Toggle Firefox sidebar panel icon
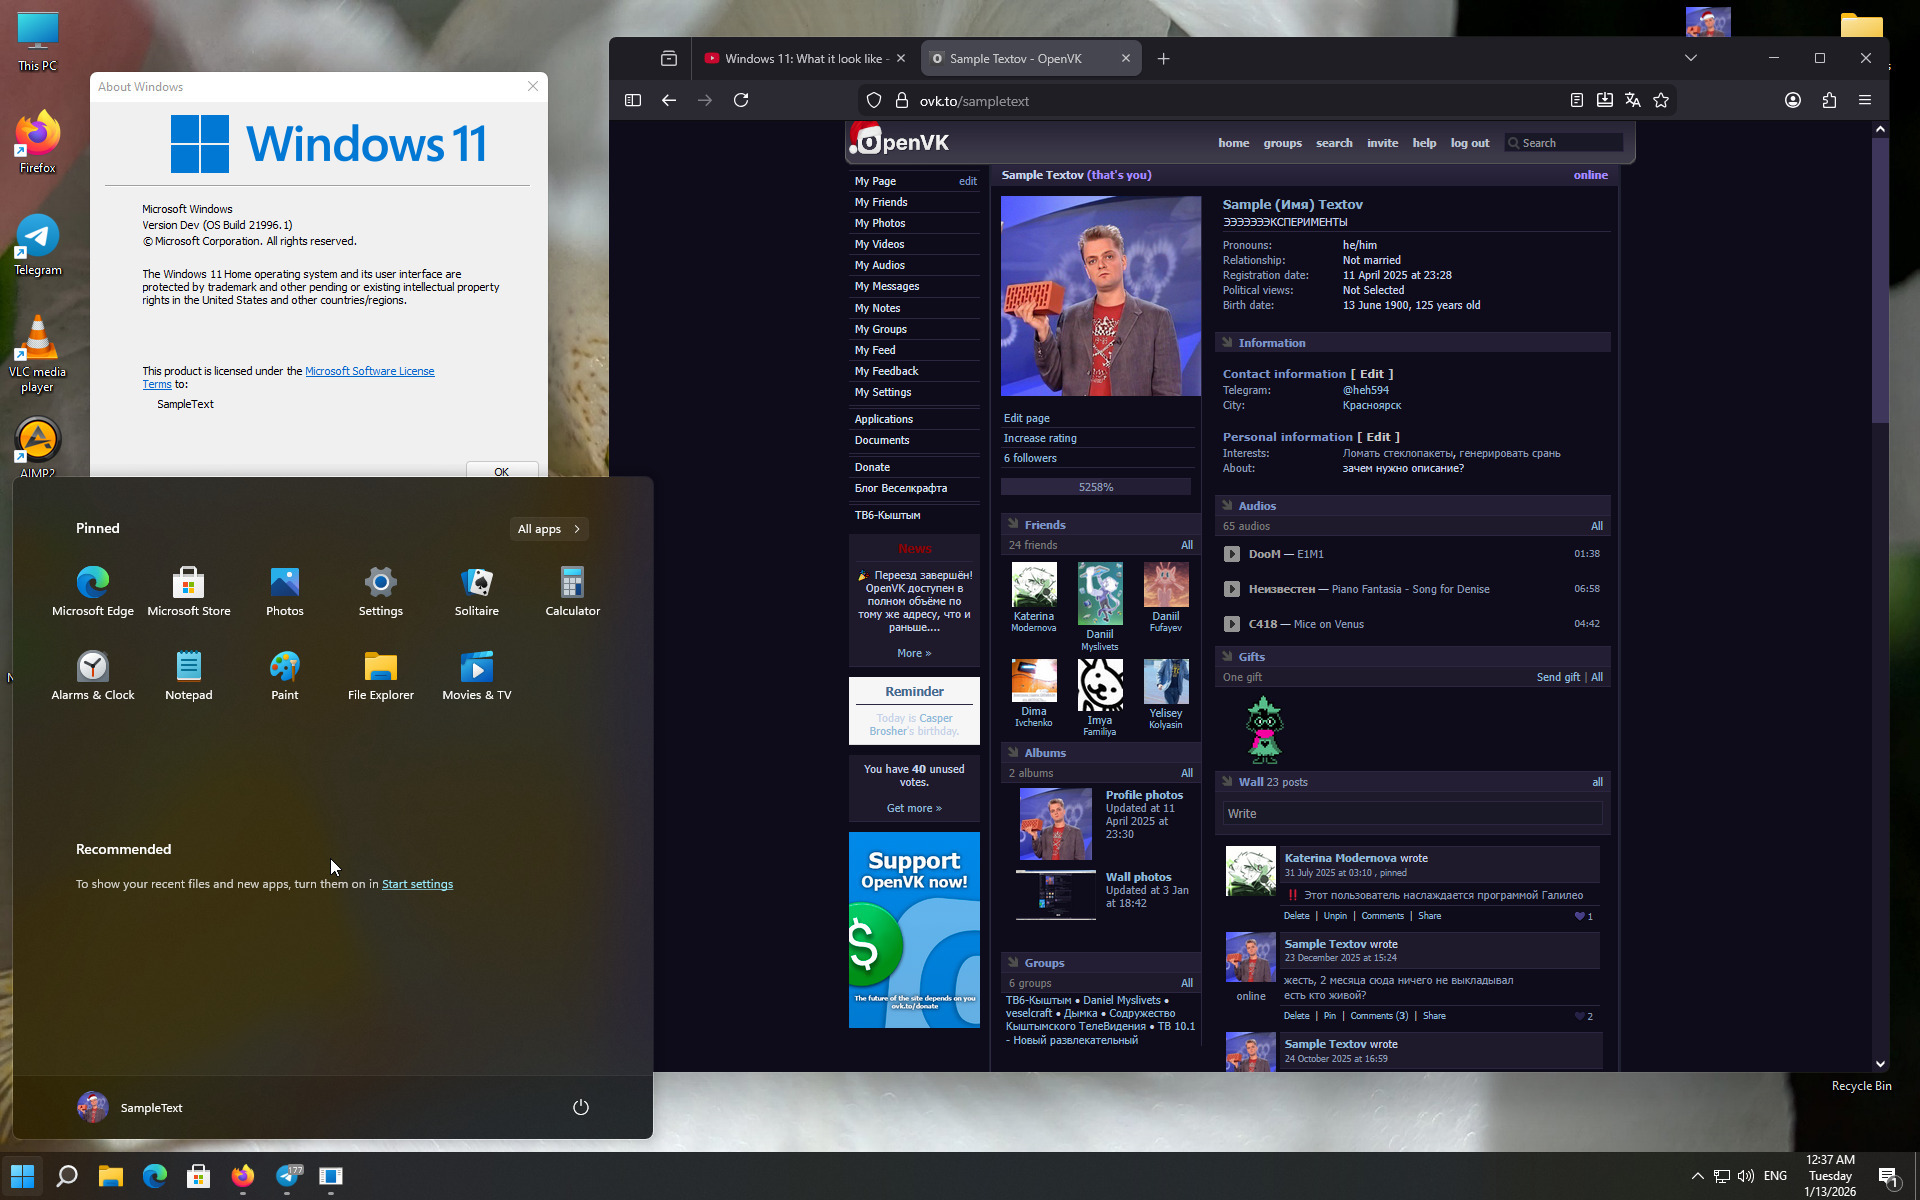The width and height of the screenshot is (1920, 1200). coord(633,100)
